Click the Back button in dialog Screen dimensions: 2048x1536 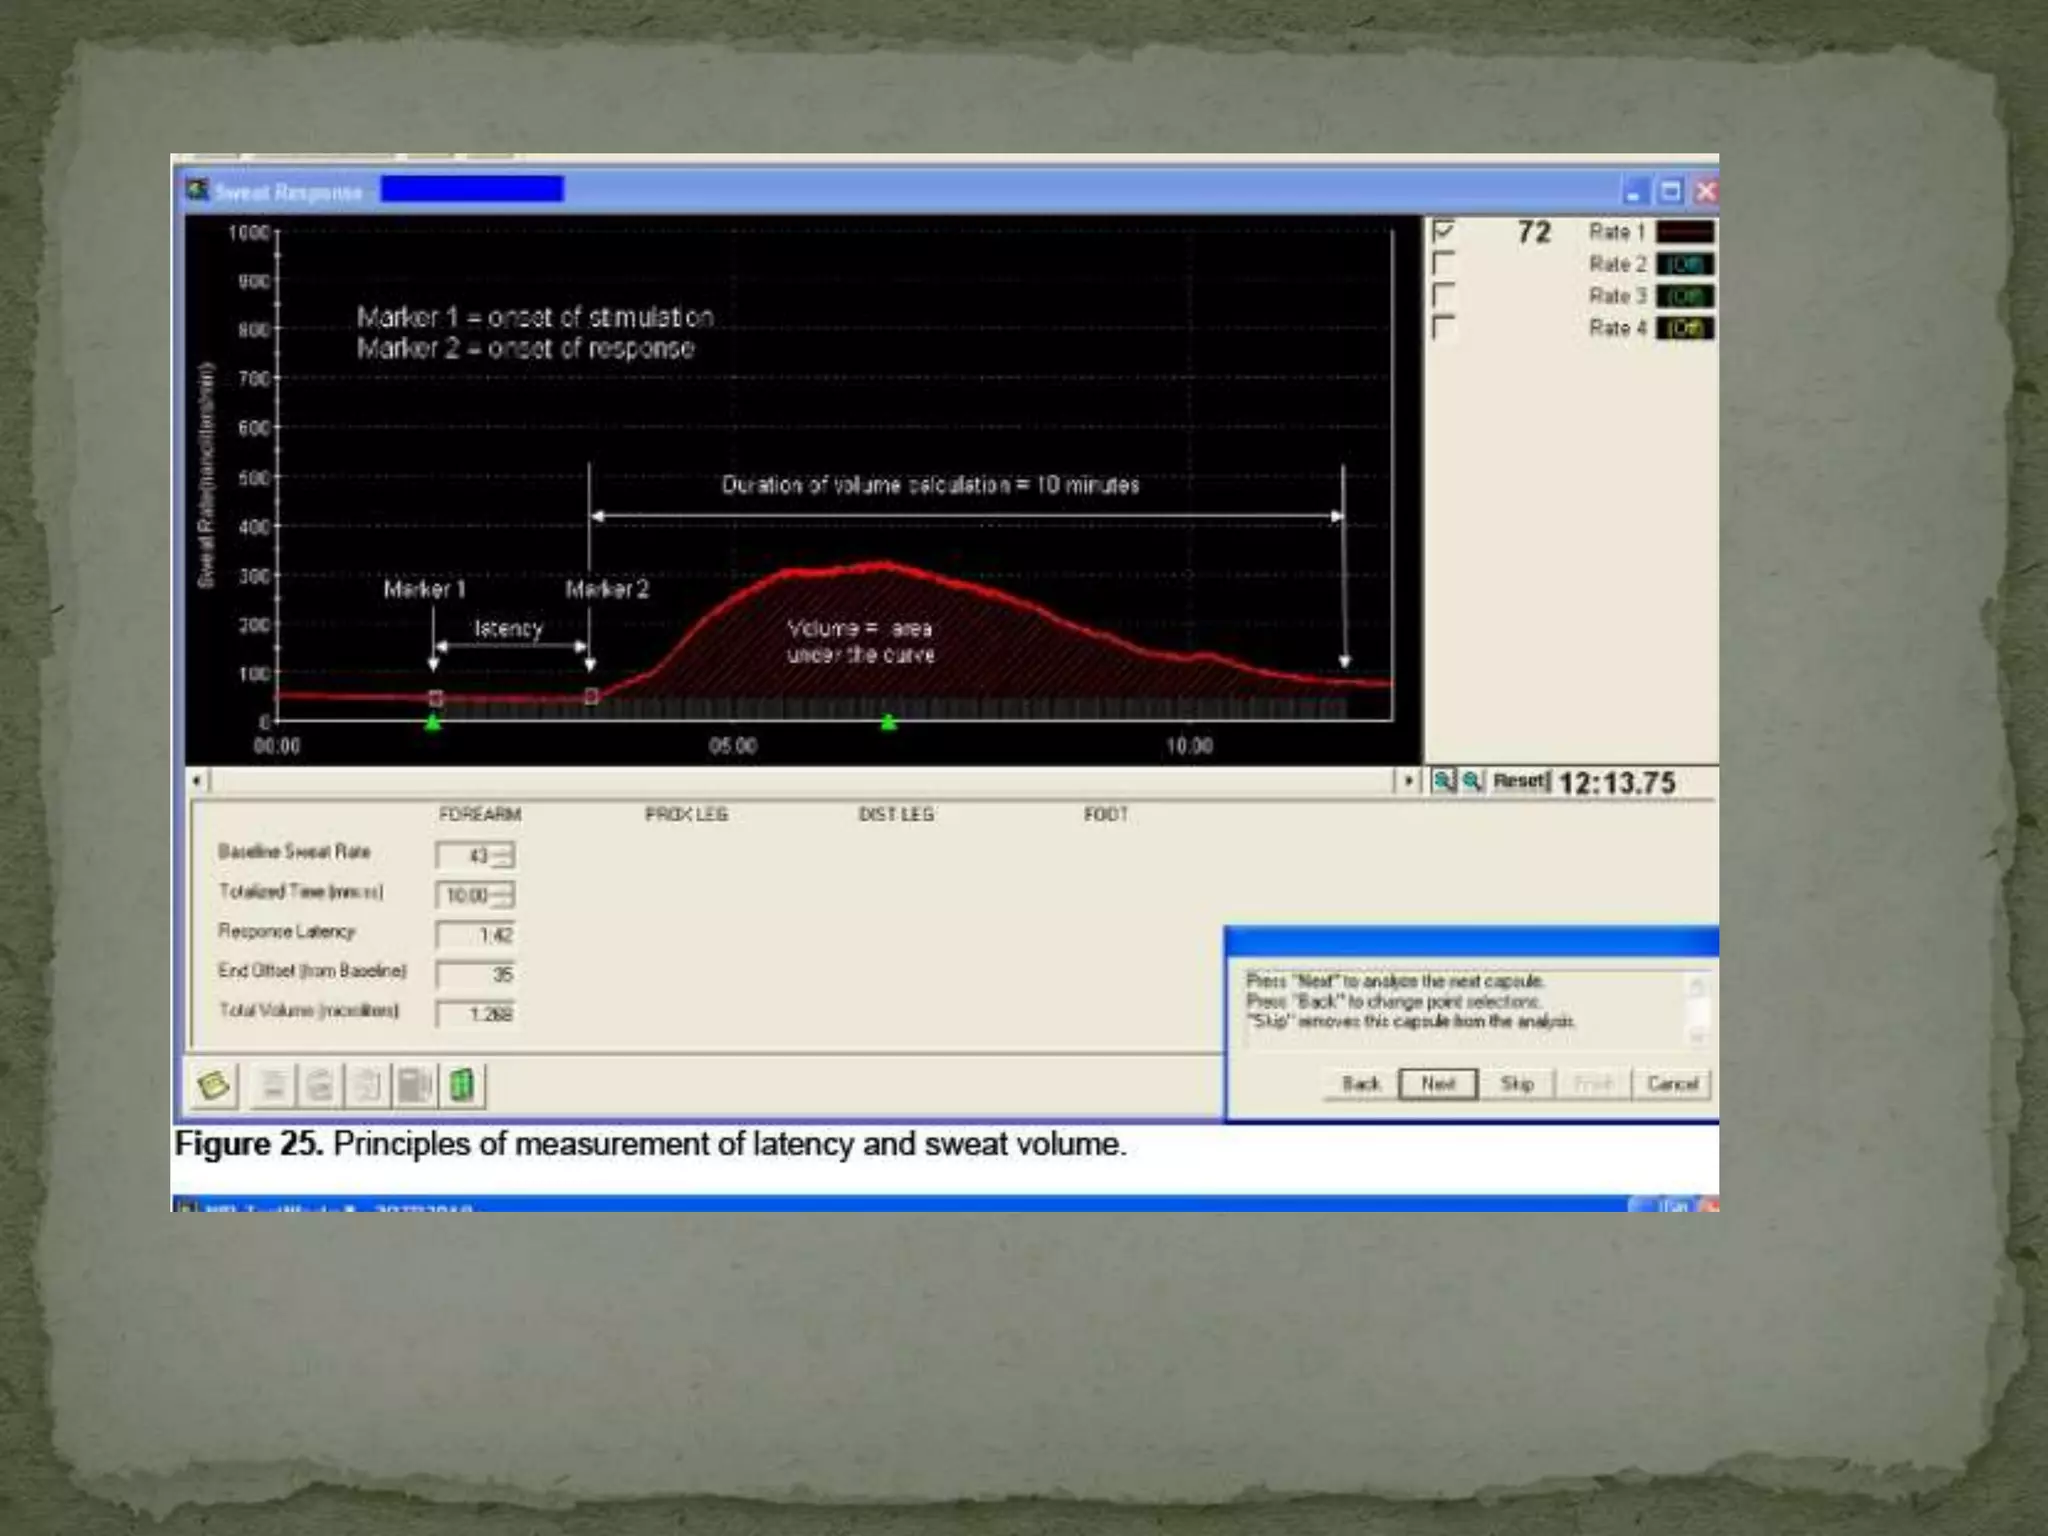1360,1084
